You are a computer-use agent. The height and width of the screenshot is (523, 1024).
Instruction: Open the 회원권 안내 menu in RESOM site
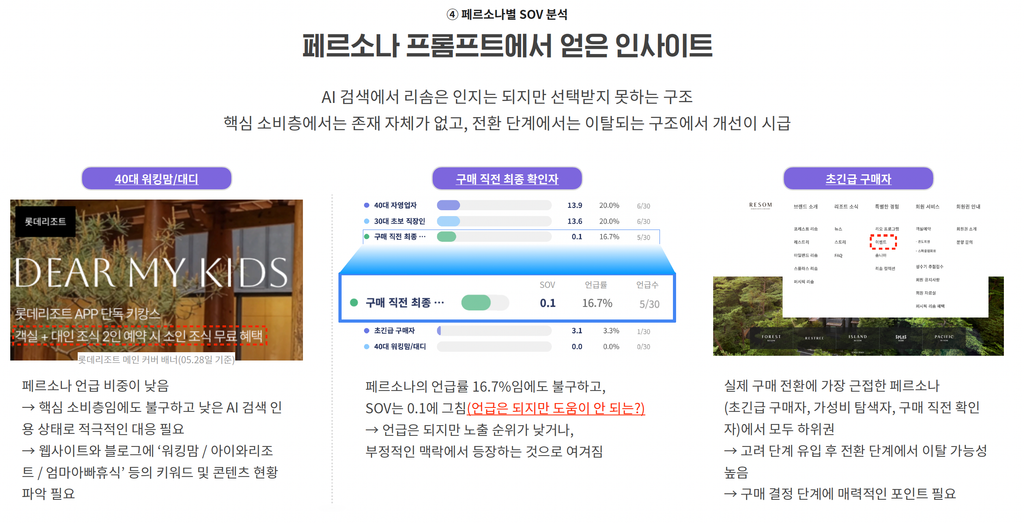pos(968,206)
